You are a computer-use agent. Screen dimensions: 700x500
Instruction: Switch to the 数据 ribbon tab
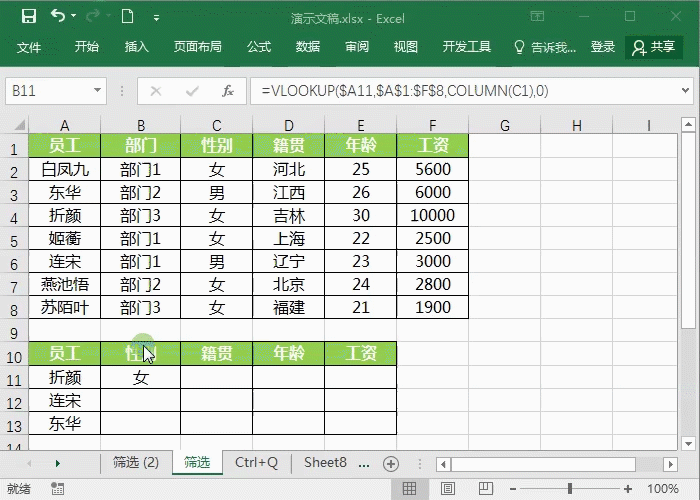[x=308, y=47]
